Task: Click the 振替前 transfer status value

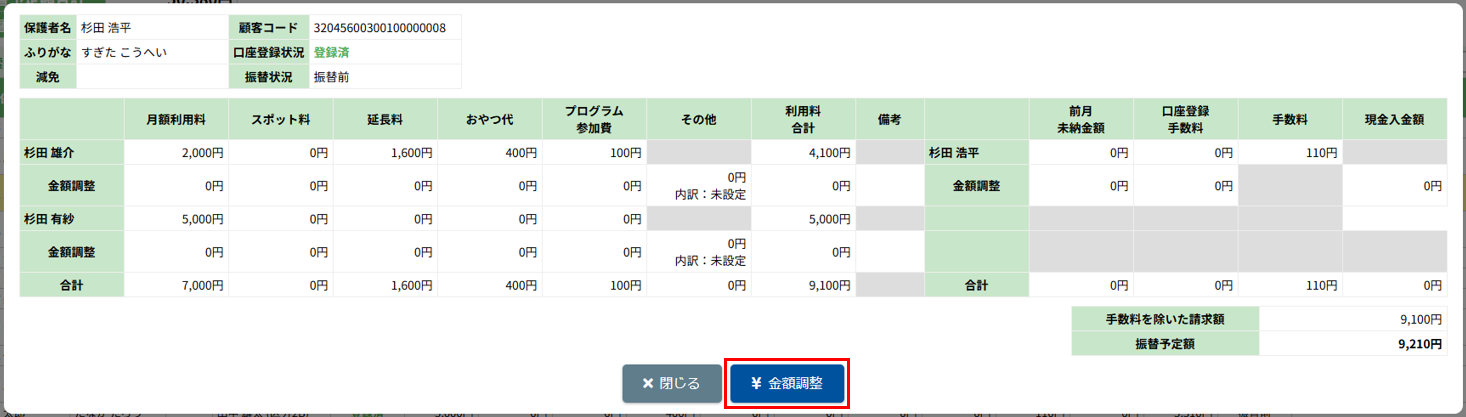Action: click(331, 76)
